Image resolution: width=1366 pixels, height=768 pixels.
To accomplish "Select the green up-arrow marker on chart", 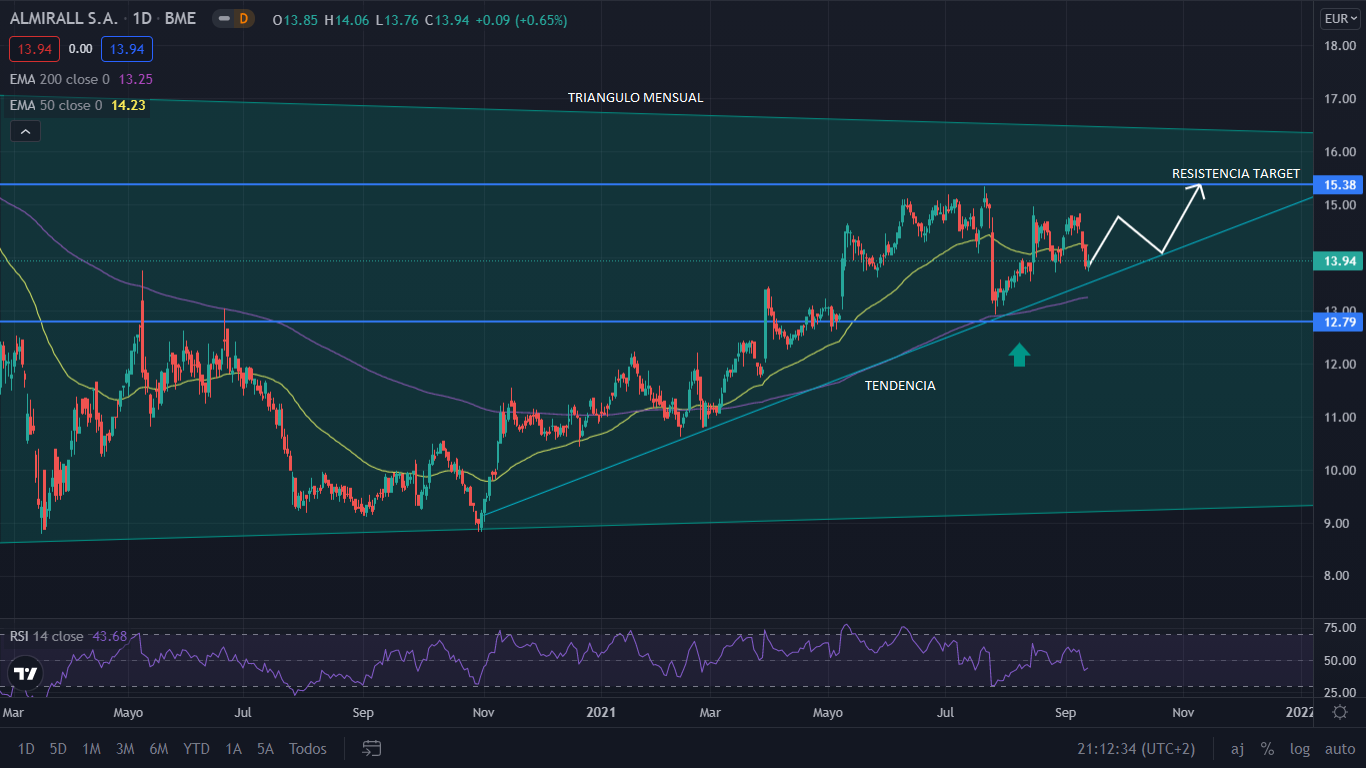I will tap(1018, 354).
